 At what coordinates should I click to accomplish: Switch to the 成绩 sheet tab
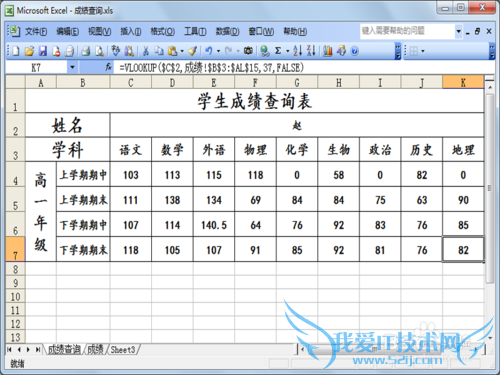tap(95, 349)
